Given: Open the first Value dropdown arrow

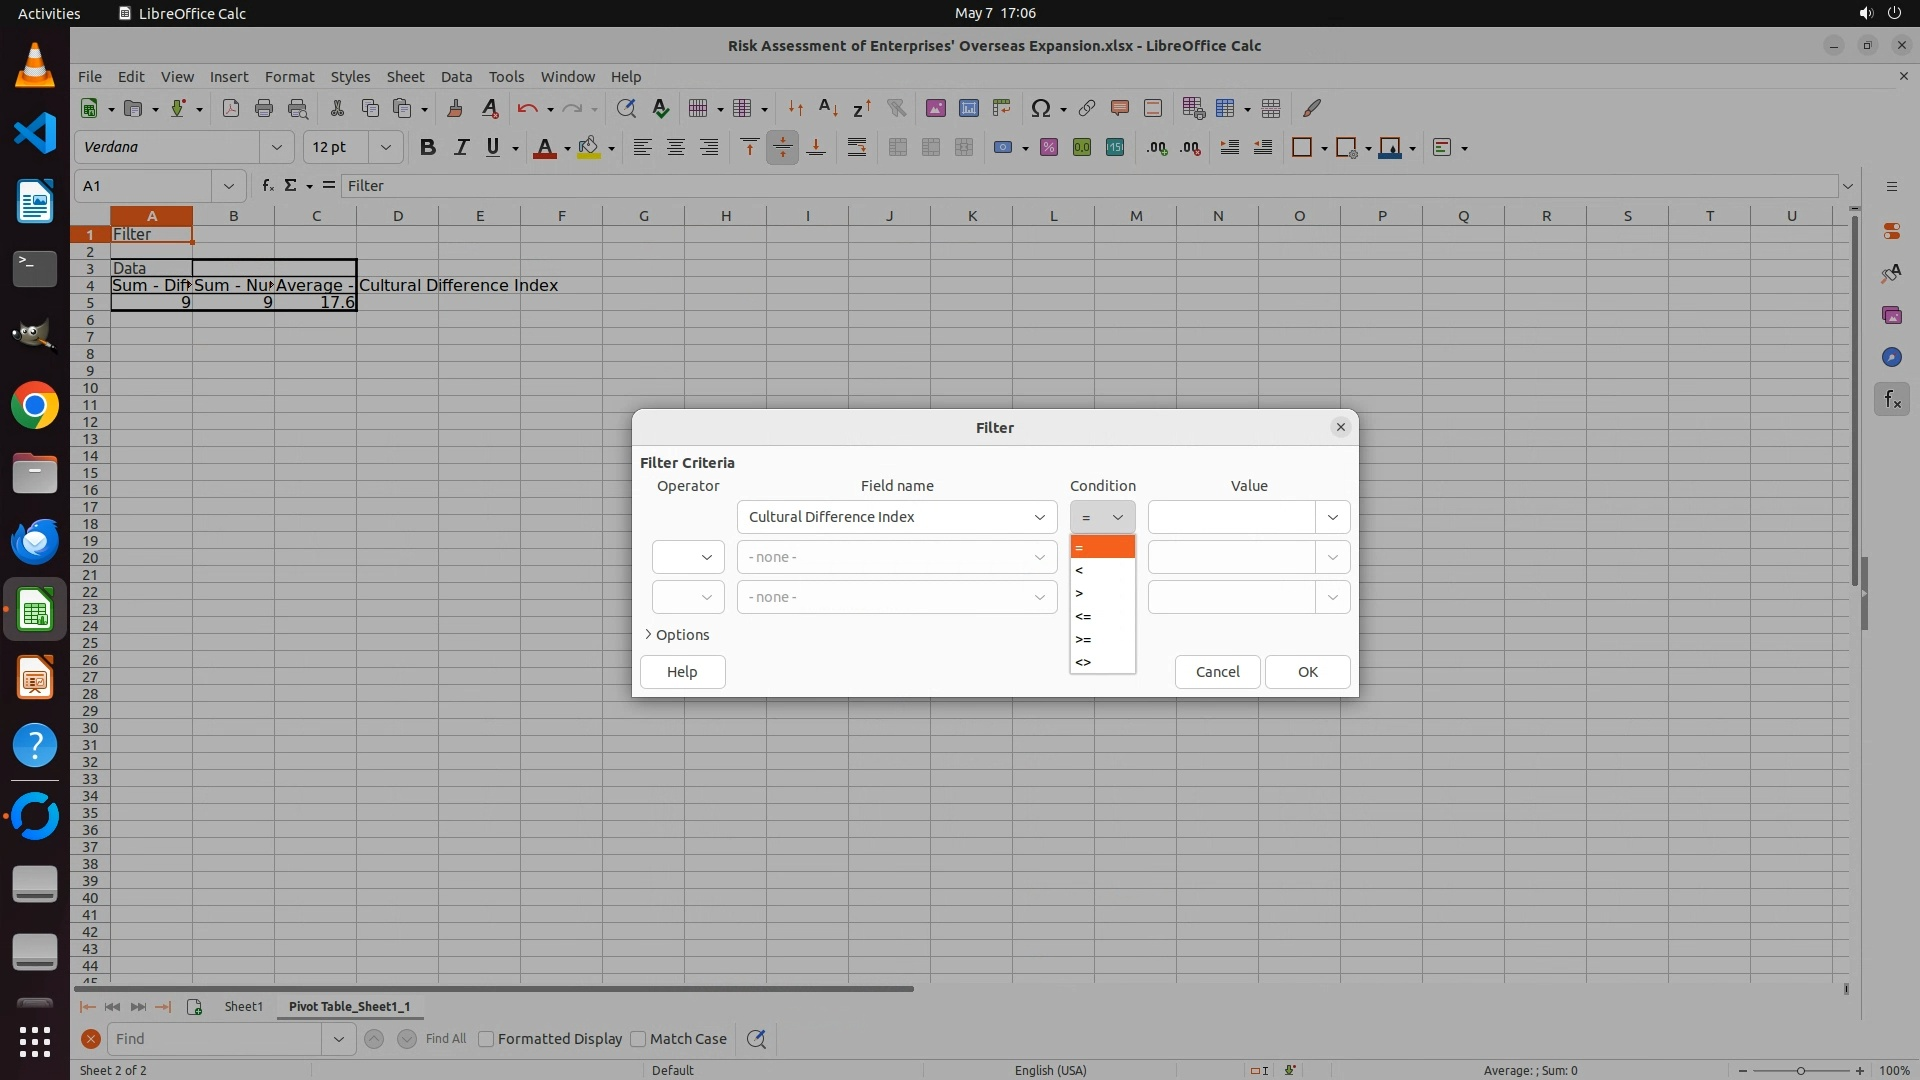Looking at the screenshot, I should tap(1332, 517).
